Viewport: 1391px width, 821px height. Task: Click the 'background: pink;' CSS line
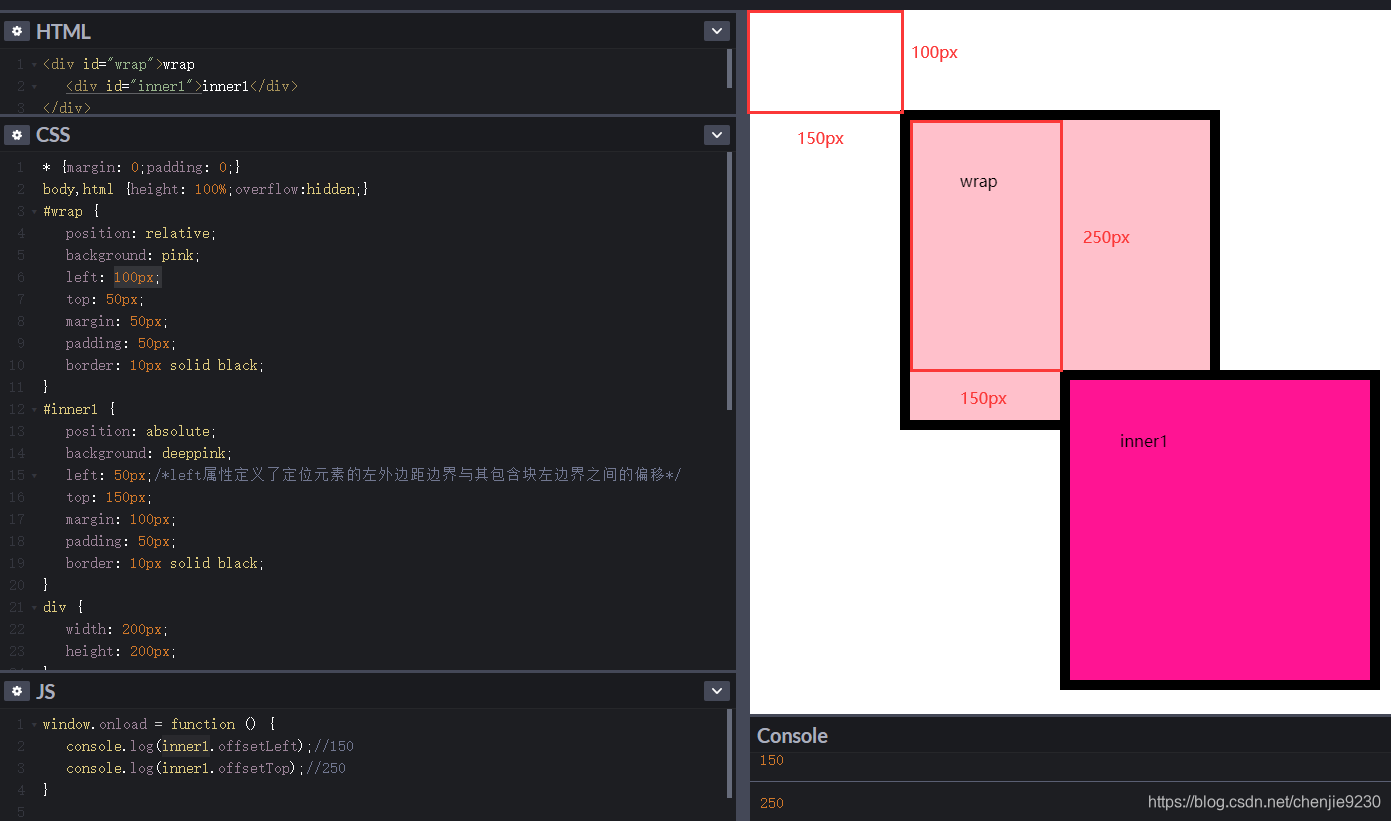[x=133, y=256]
